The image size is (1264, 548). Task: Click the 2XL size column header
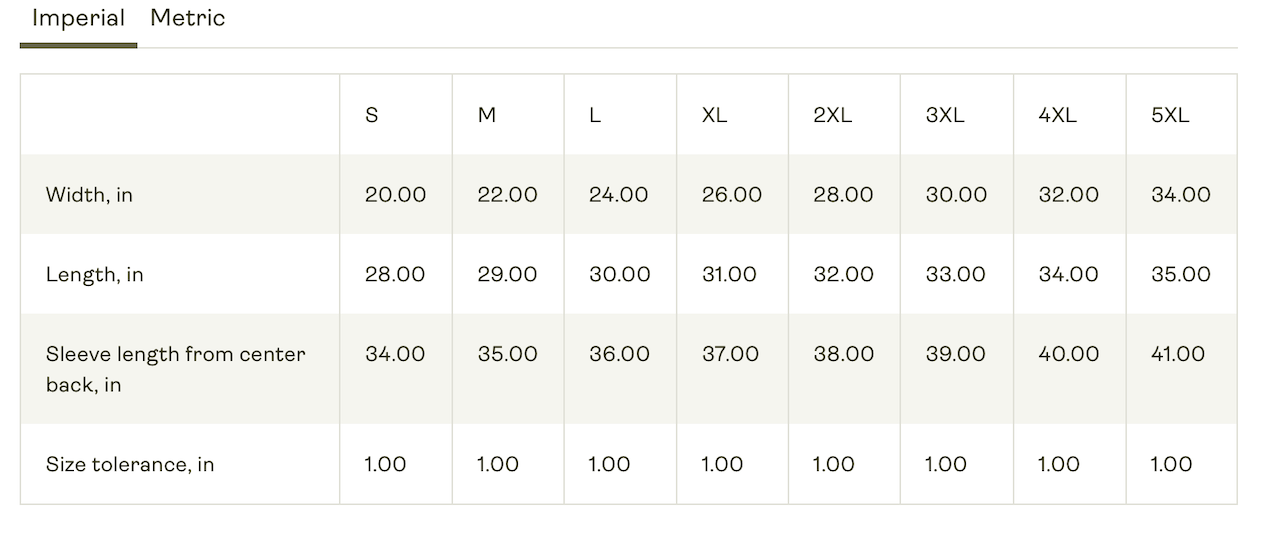(x=832, y=115)
